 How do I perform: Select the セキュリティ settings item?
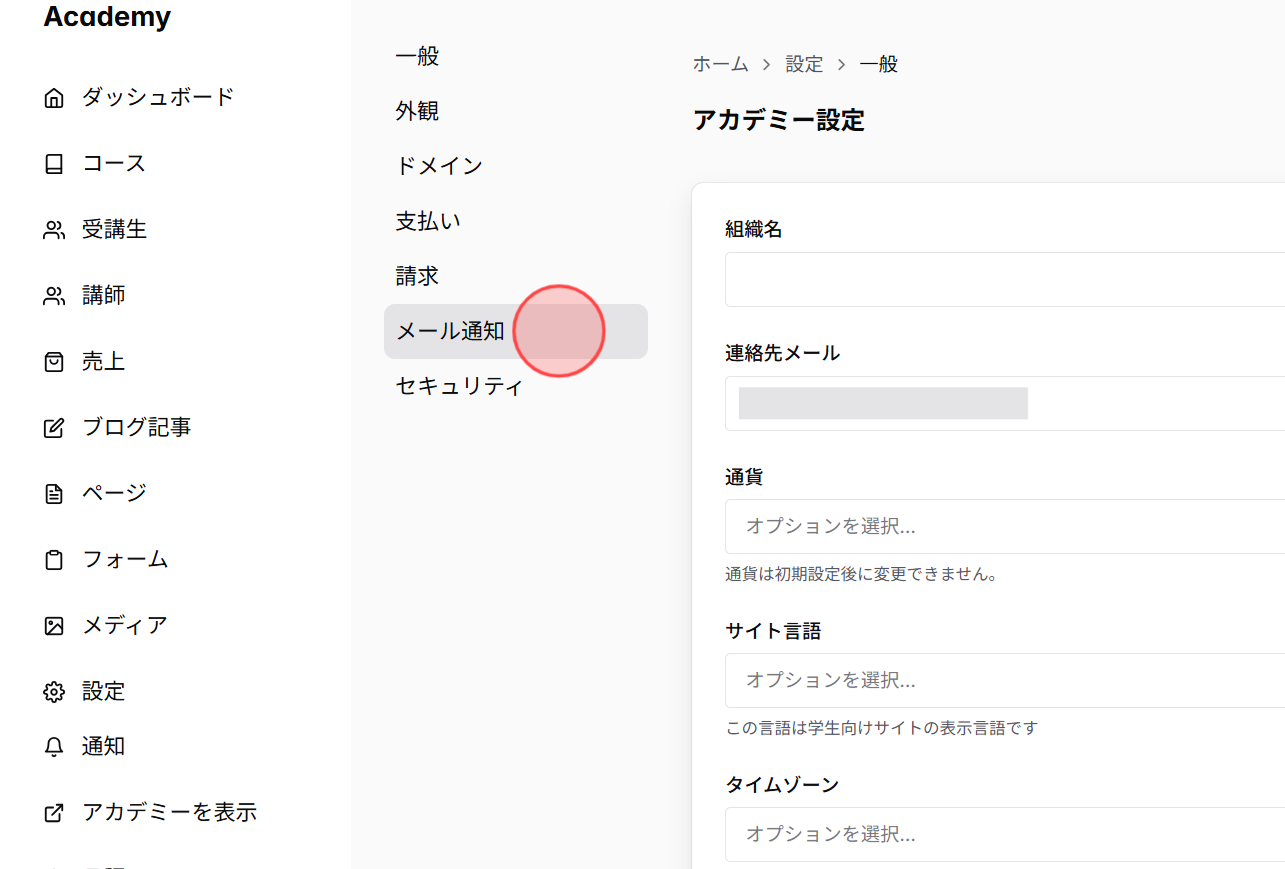pyautogui.click(x=459, y=386)
